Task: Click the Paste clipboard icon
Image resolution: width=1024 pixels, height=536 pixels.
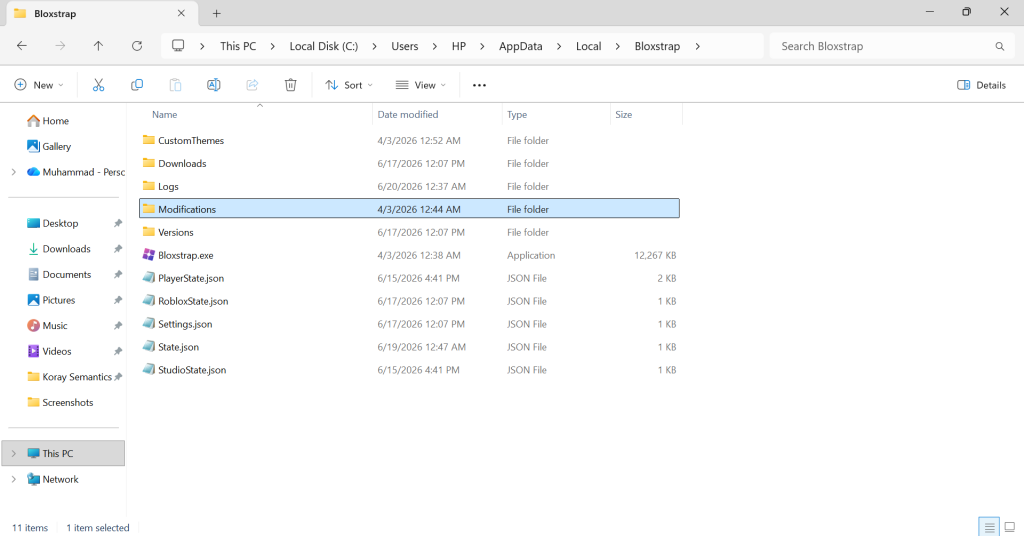Action: point(175,85)
